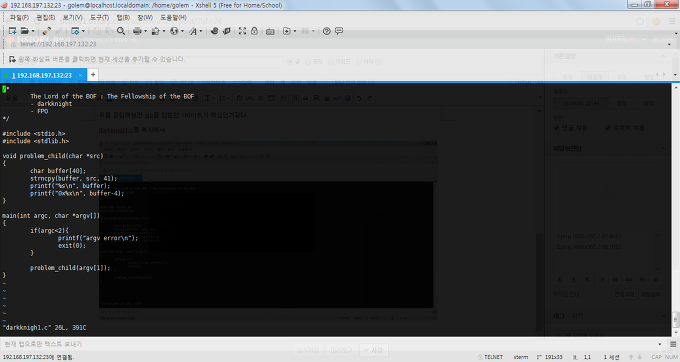Click the 1 세션 status bar entry
The width and height of the screenshot is (680, 362).
611,357
